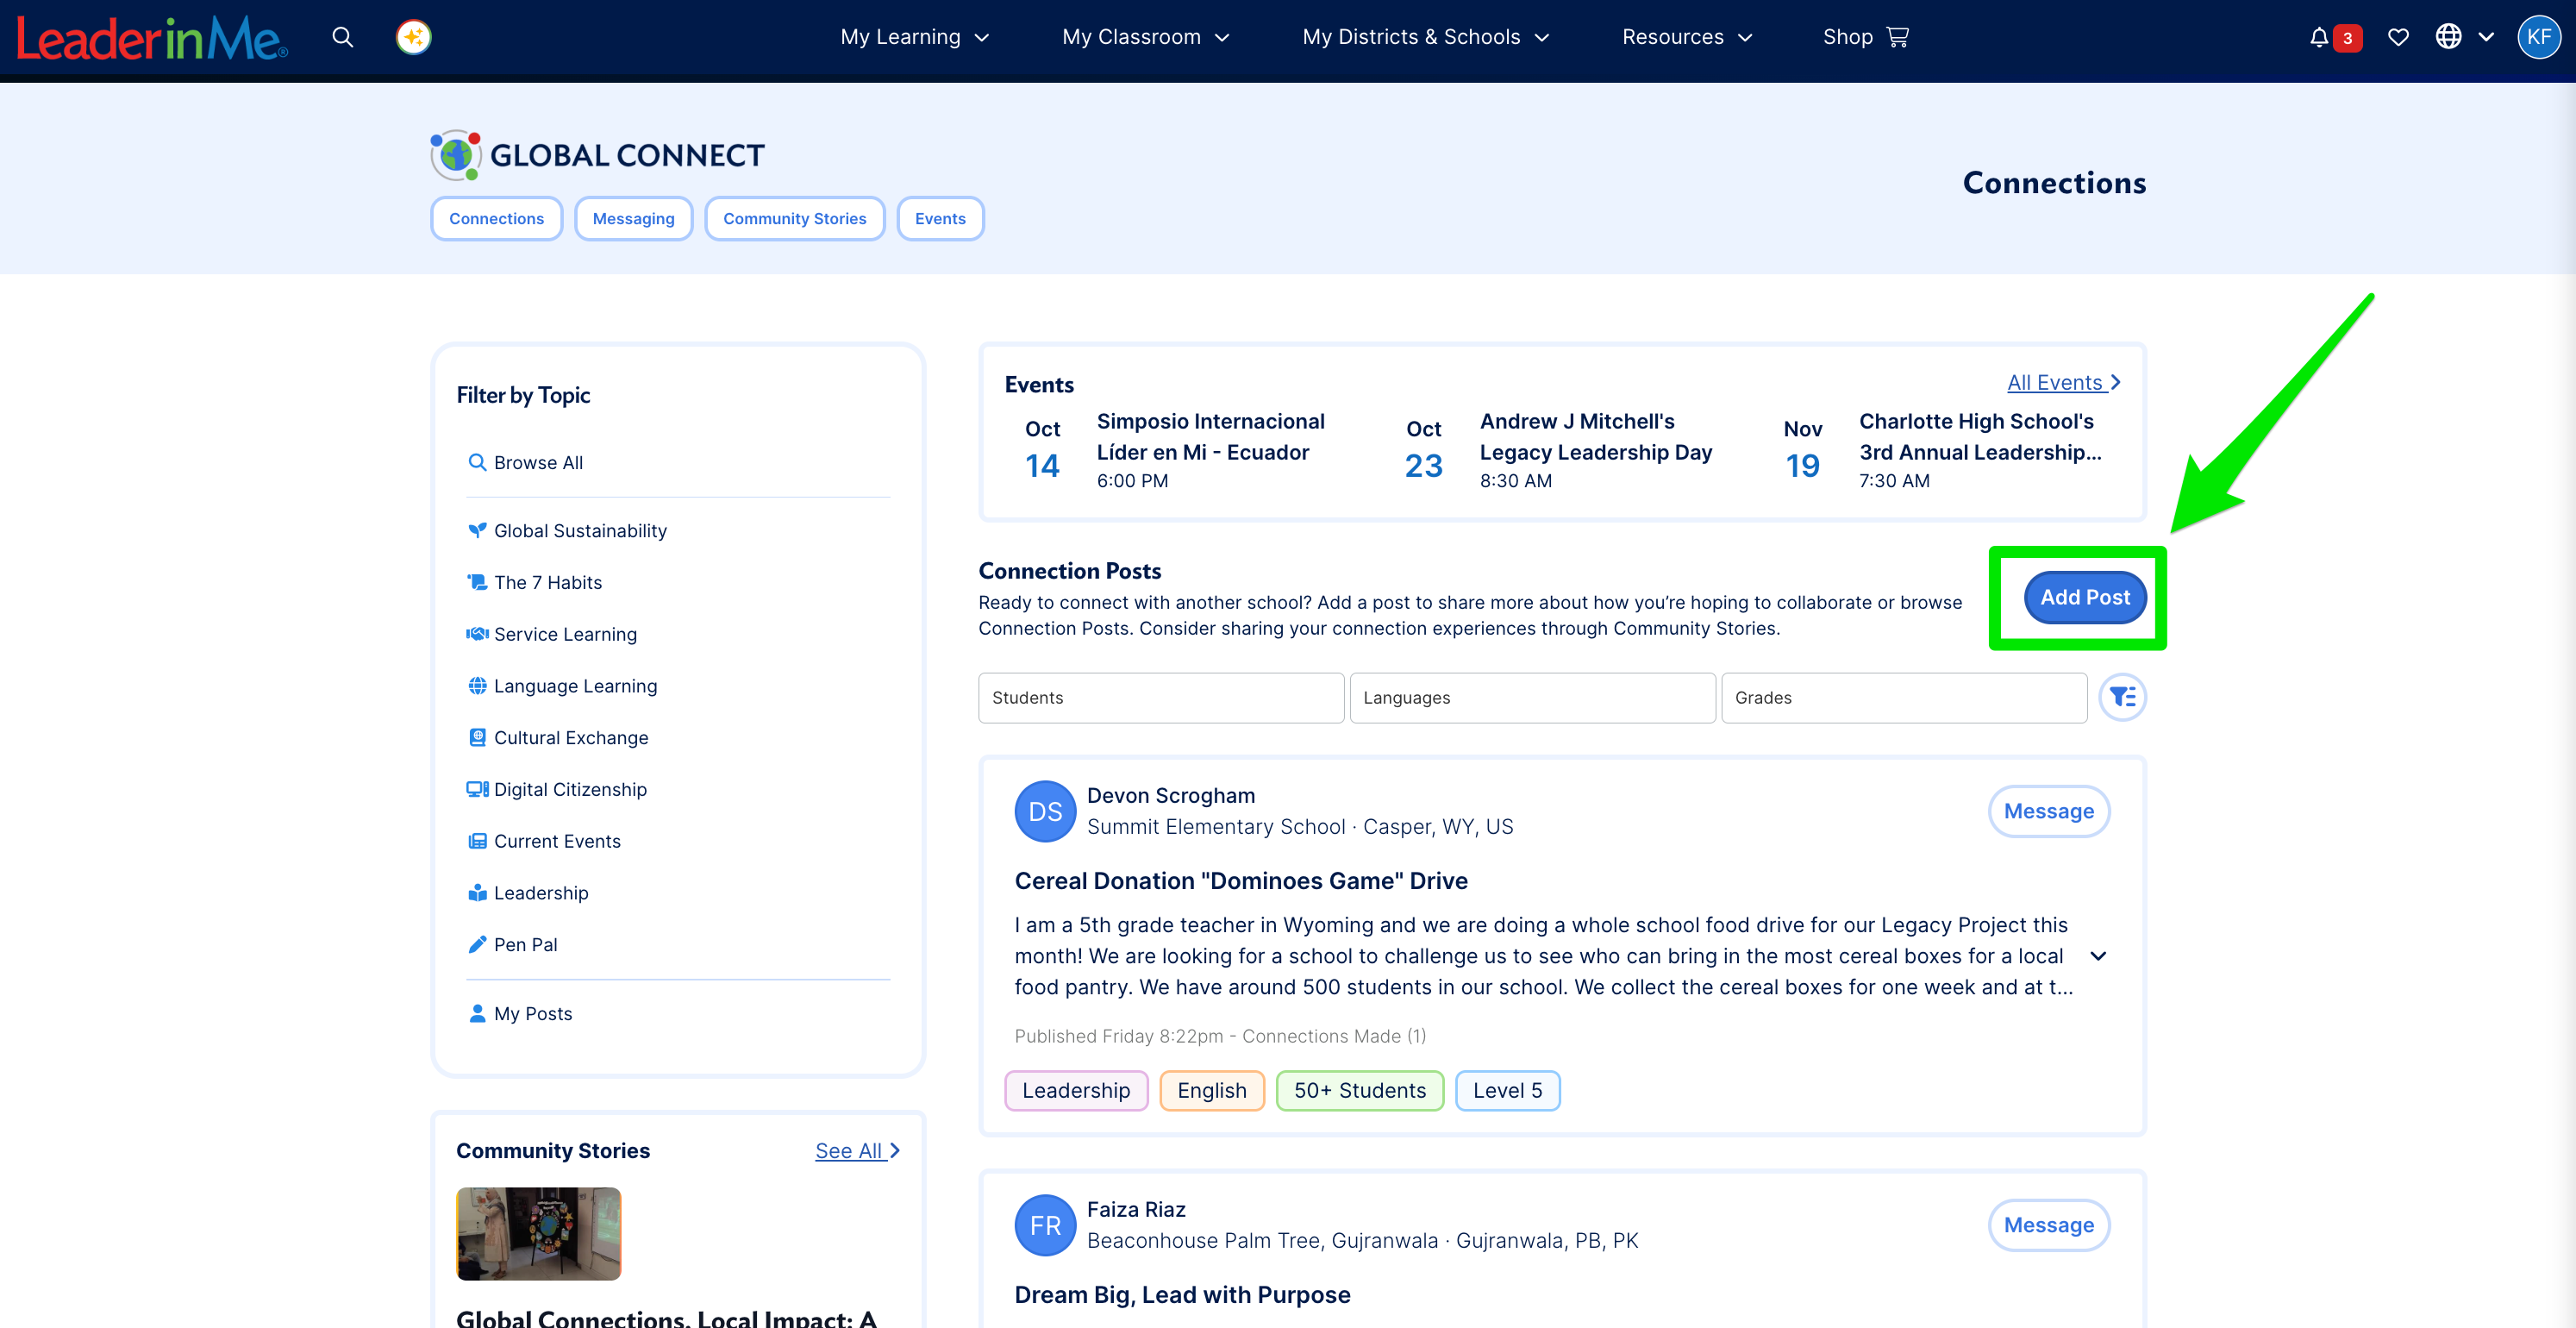
Task: Filter by Pen Pal topic
Action: coord(512,944)
